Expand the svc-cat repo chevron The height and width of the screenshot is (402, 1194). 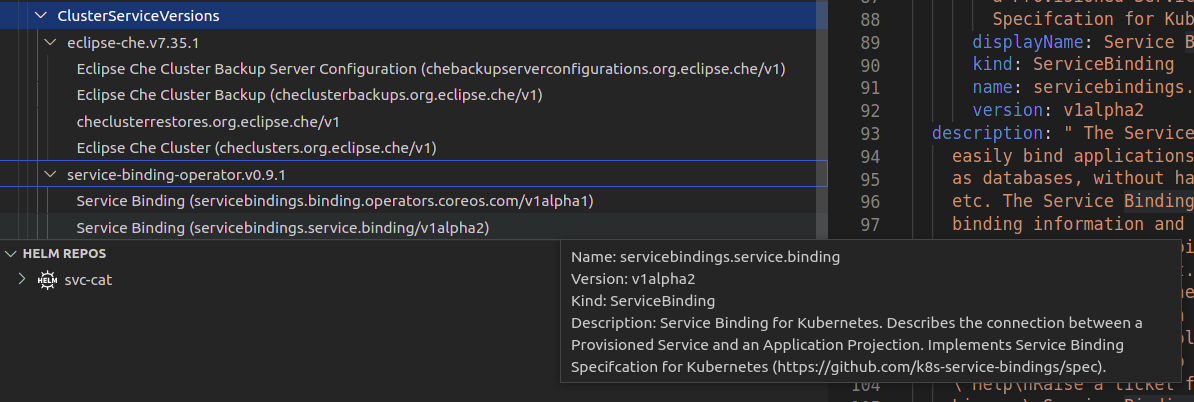[x=22, y=280]
